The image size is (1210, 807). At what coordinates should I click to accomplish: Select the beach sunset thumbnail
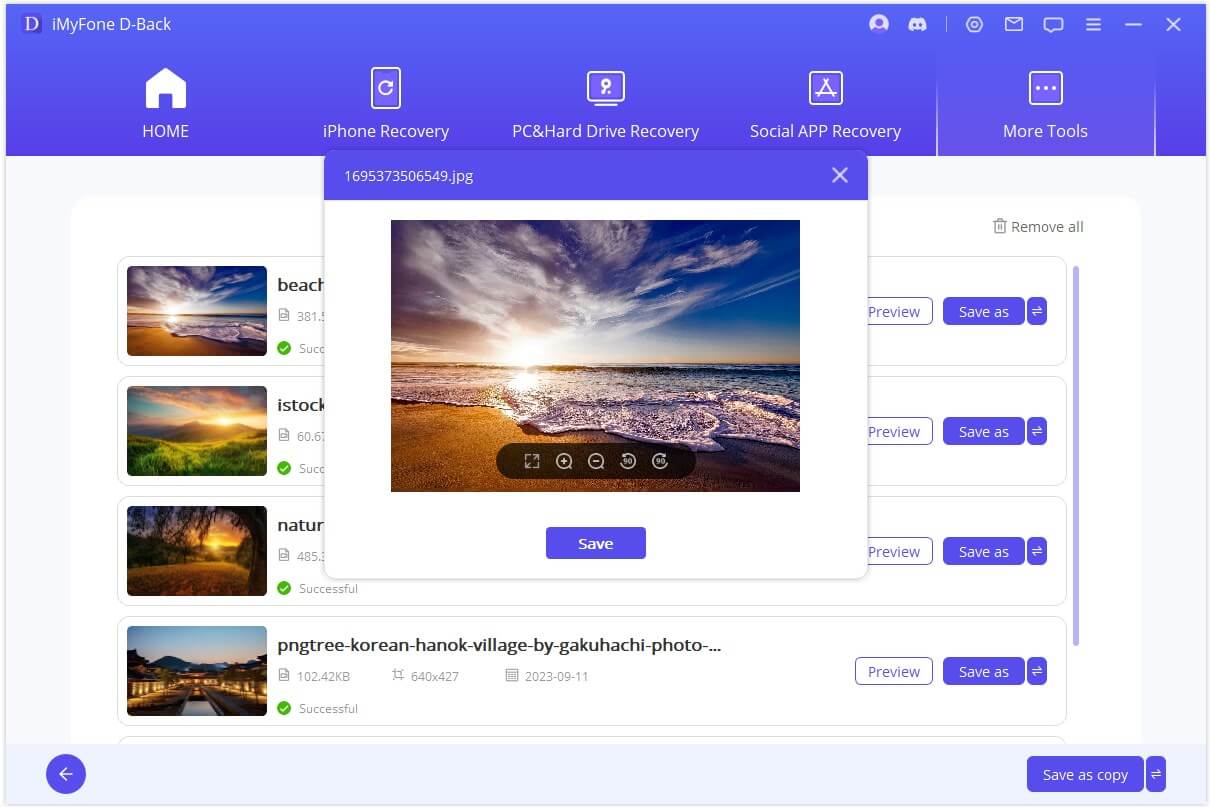click(x=197, y=311)
